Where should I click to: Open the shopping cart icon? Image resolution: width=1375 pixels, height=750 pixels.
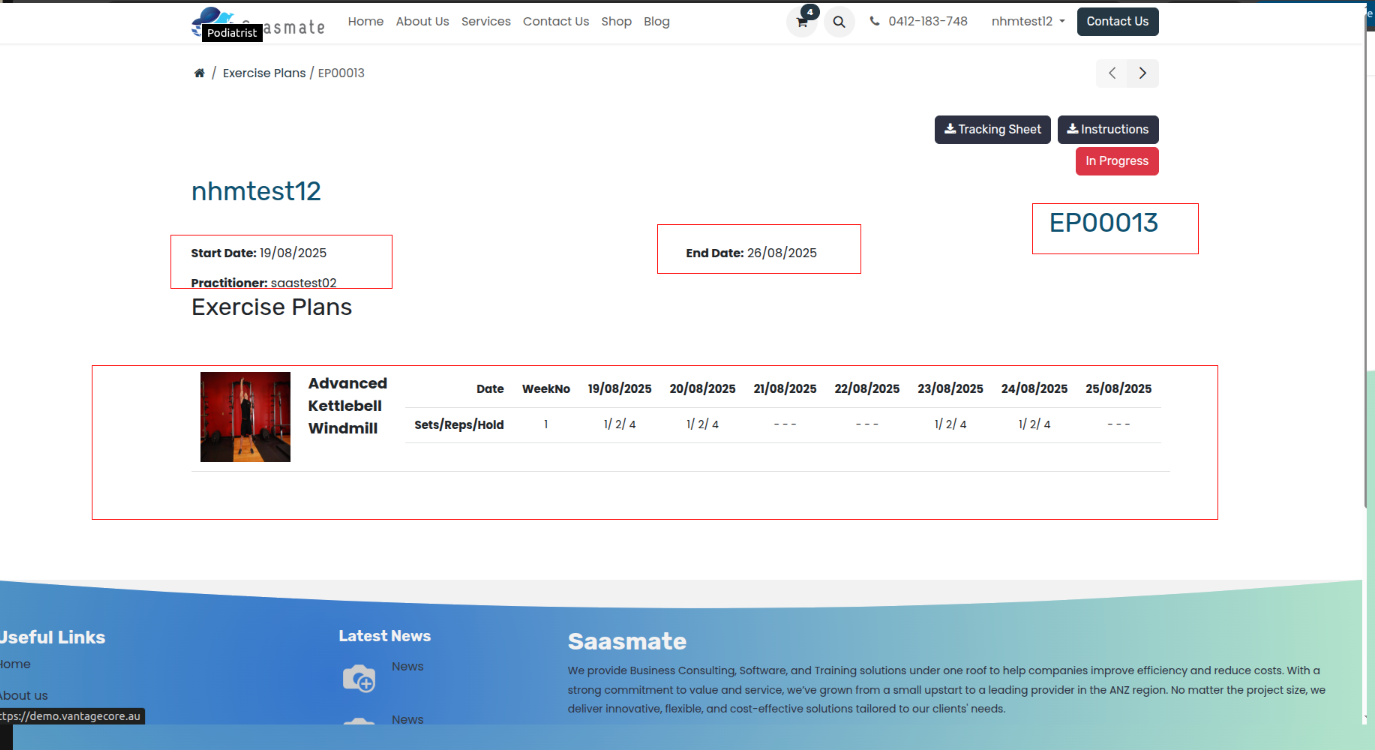(802, 22)
